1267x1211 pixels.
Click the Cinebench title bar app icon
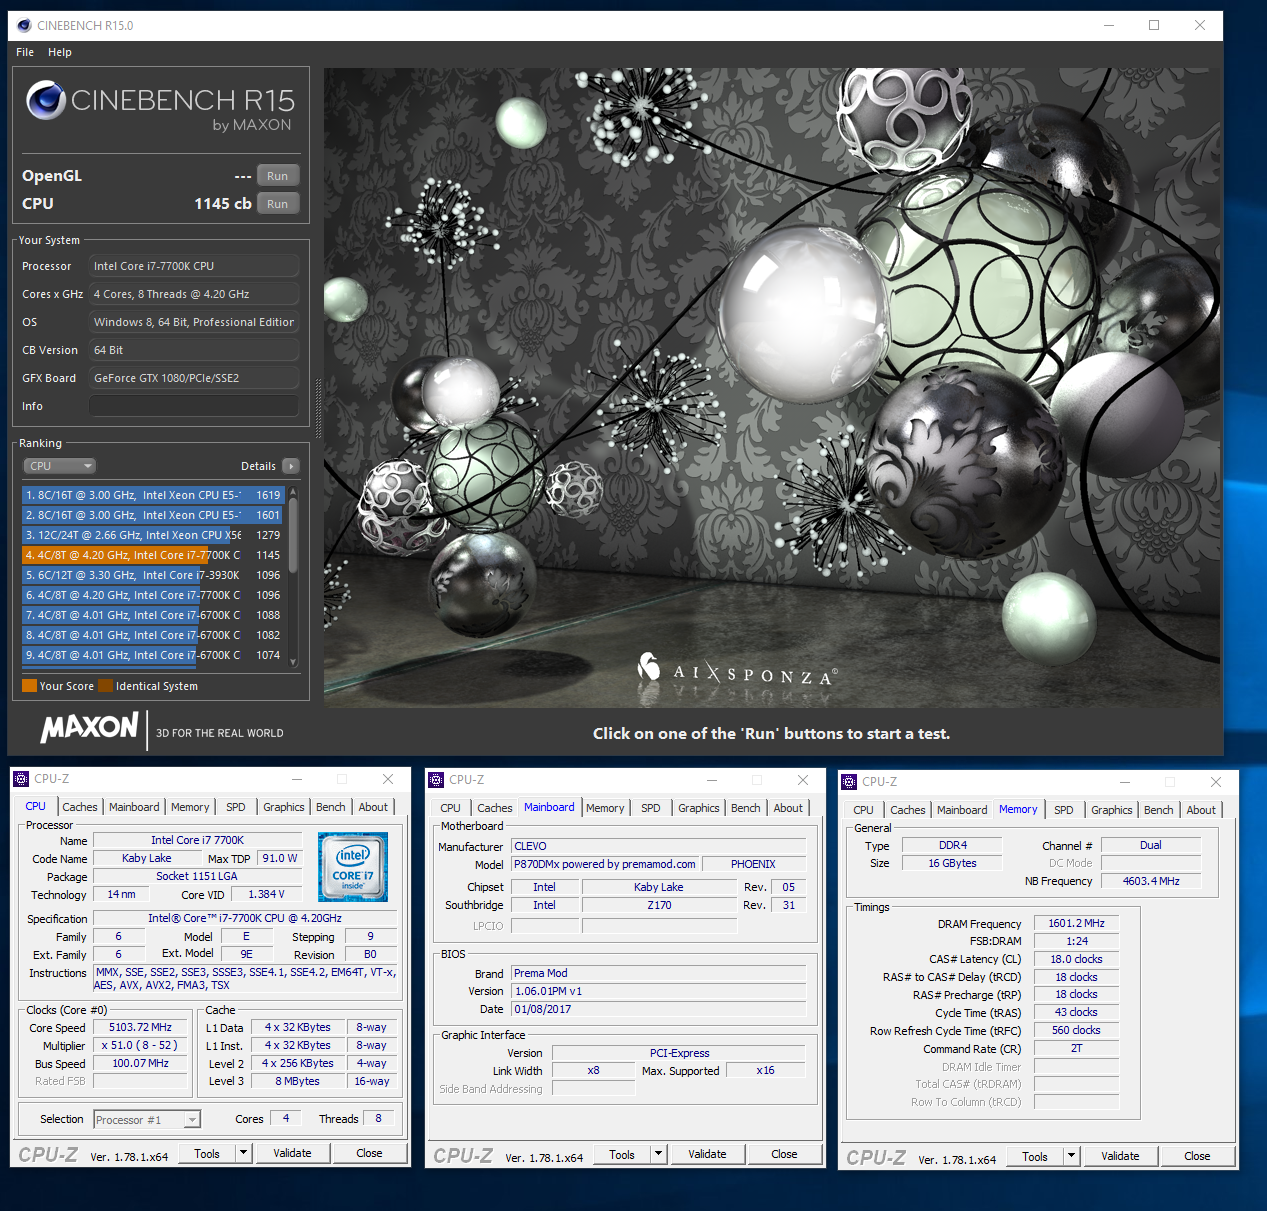[x=24, y=25]
